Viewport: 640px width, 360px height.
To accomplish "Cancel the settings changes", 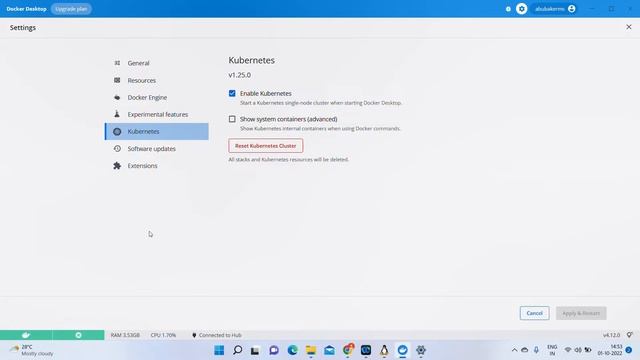I will coord(534,313).
